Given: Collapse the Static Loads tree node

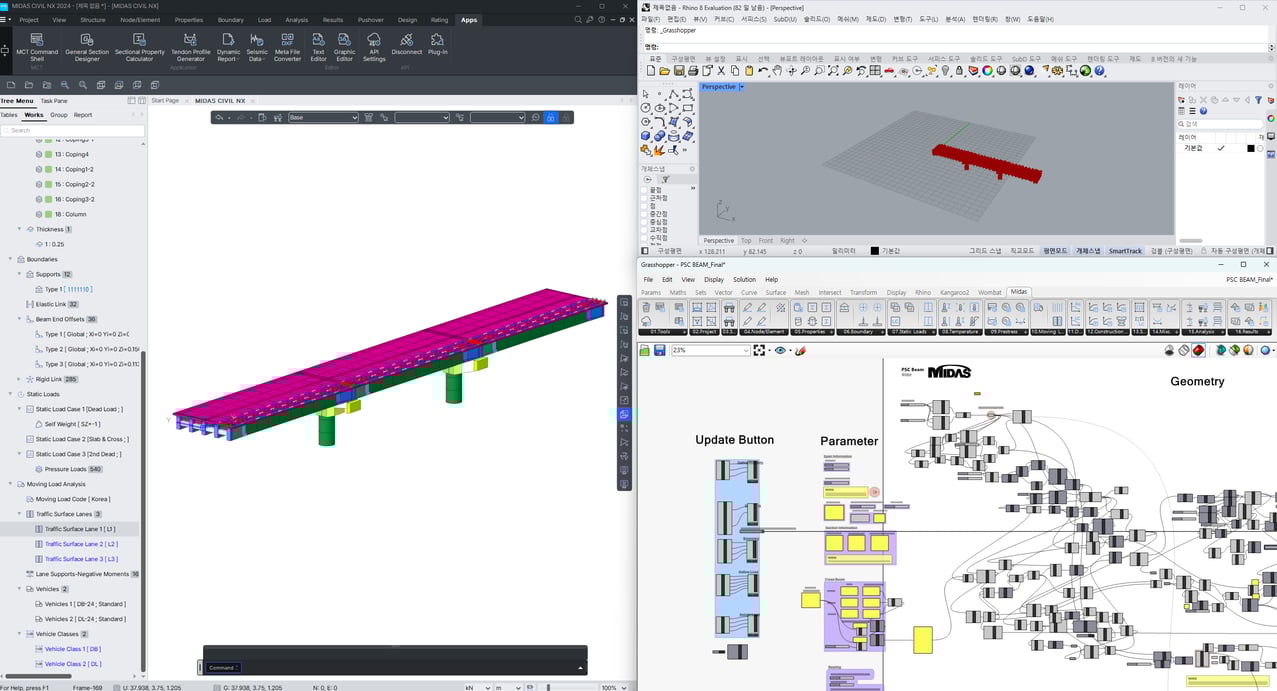Looking at the screenshot, I should [9, 393].
